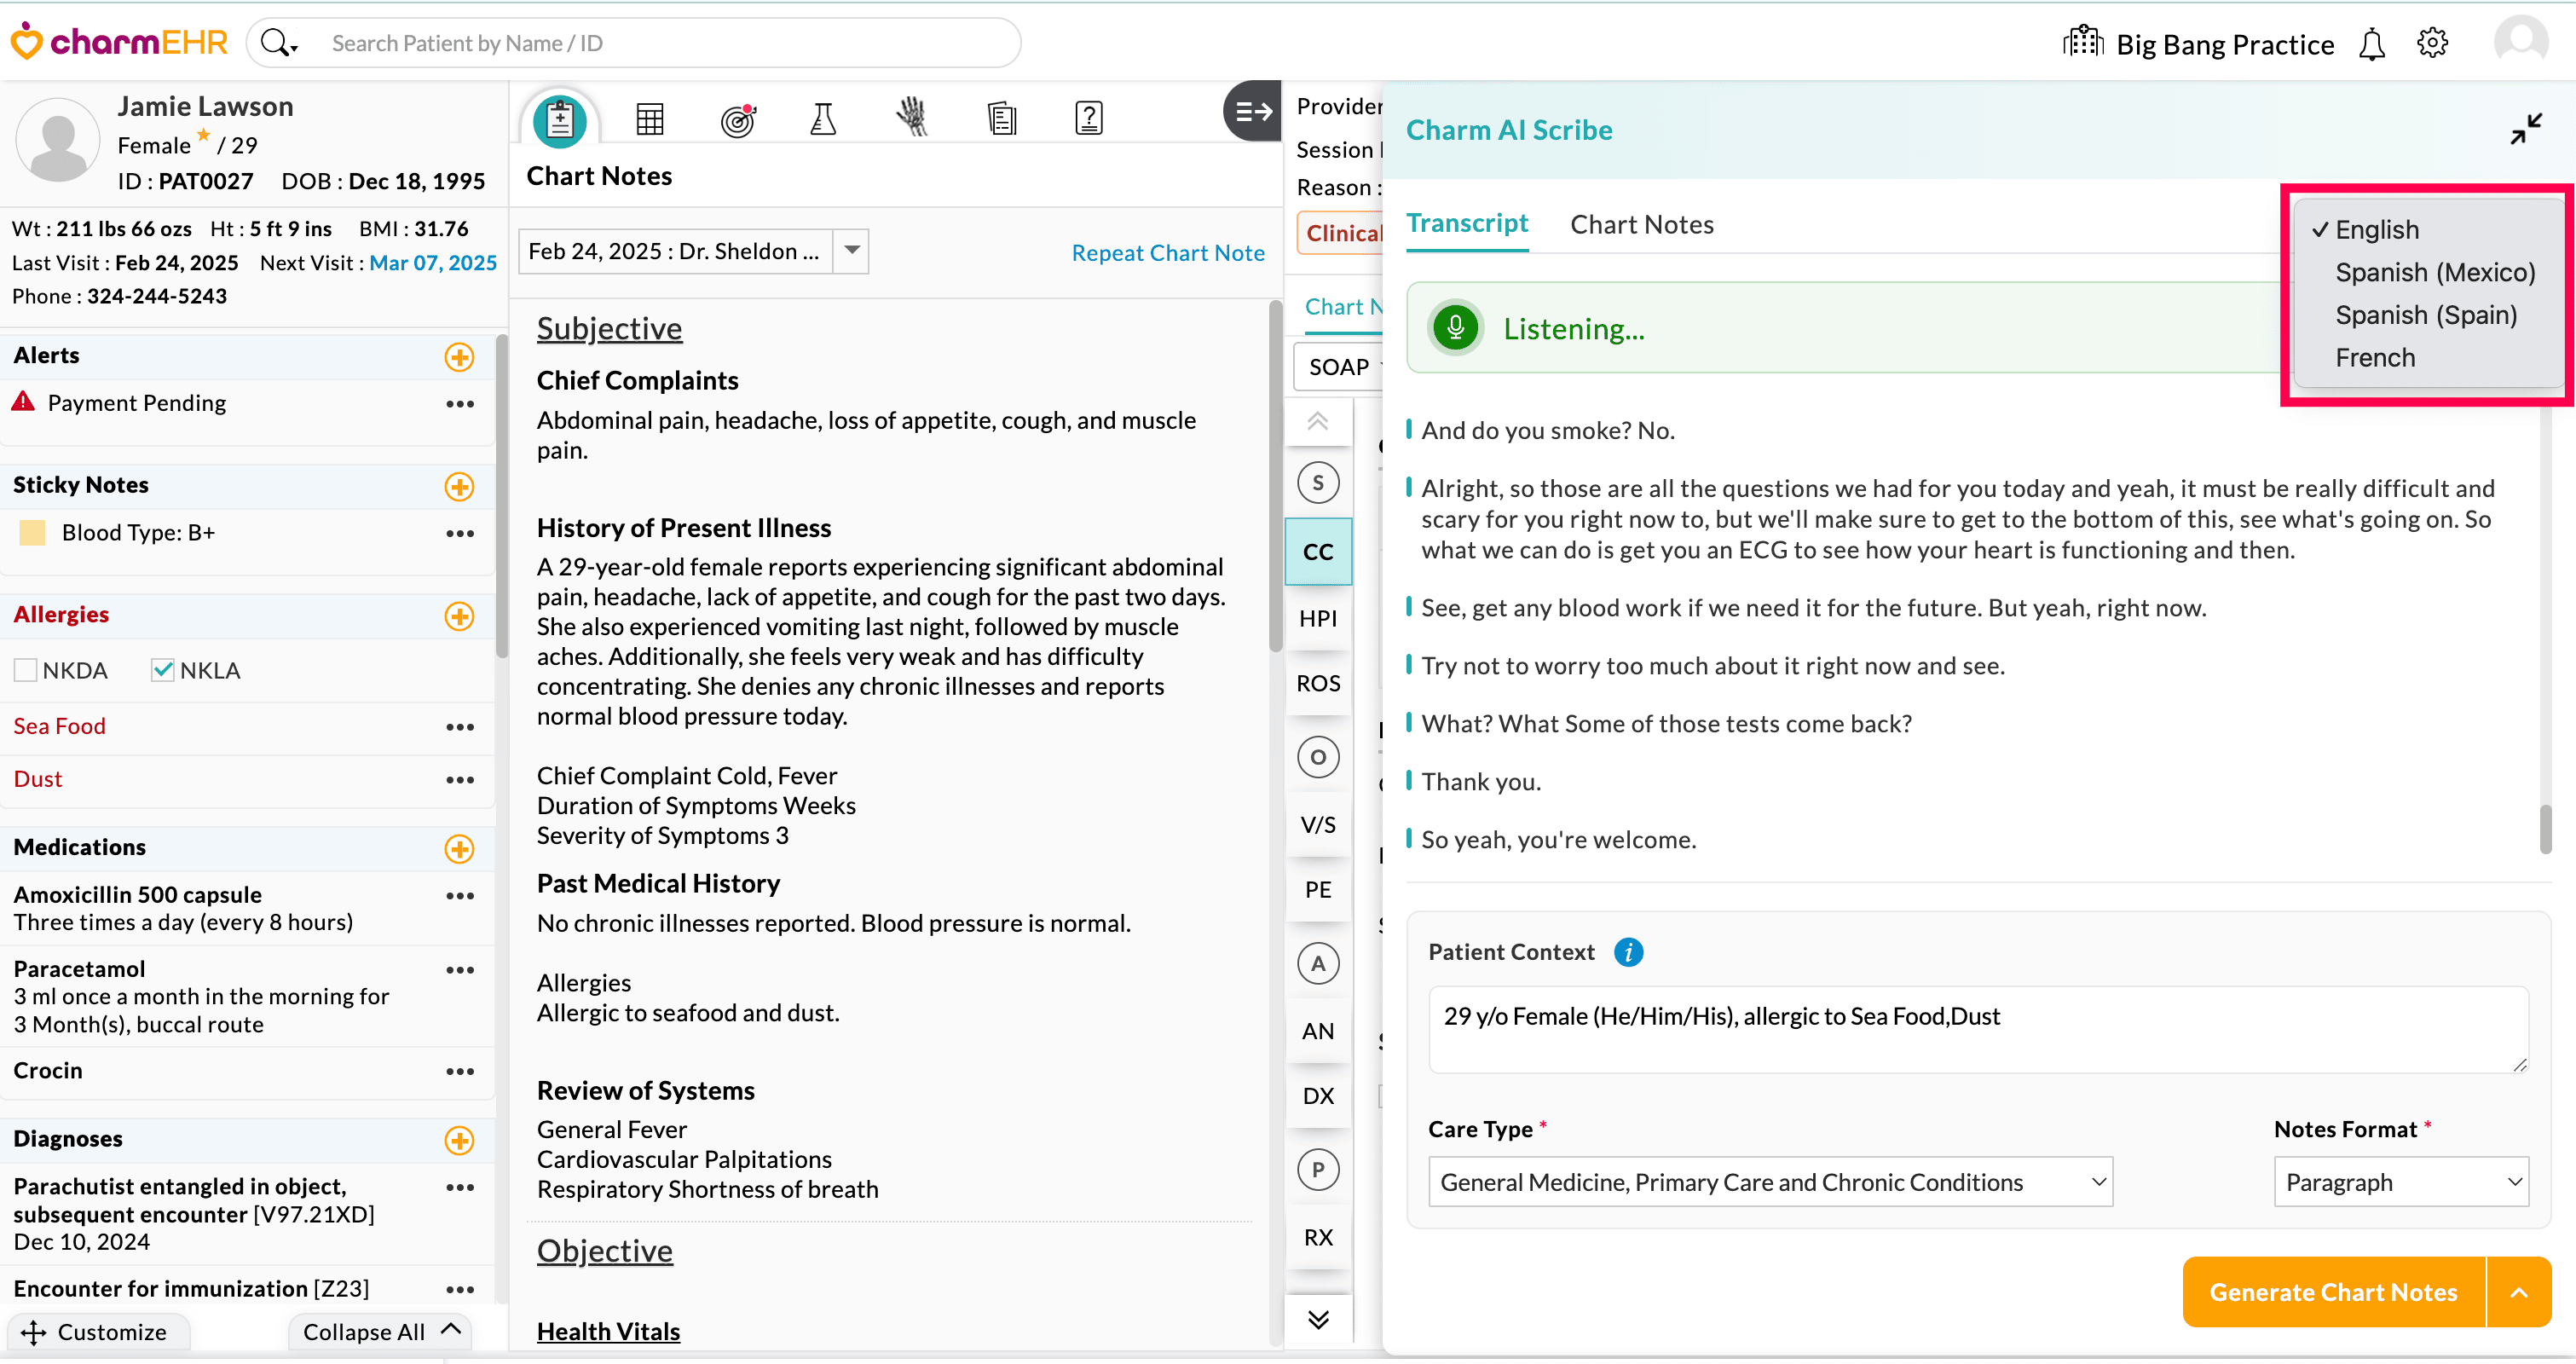
Task: Open the Notes Format dropdown
Action: point(2400,1182)
